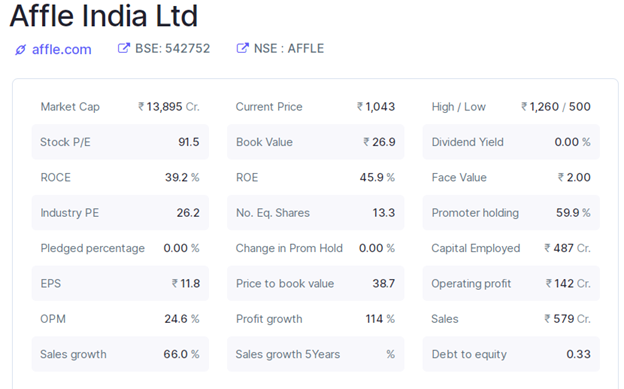Select the Book Value cell

pos(316,142)
